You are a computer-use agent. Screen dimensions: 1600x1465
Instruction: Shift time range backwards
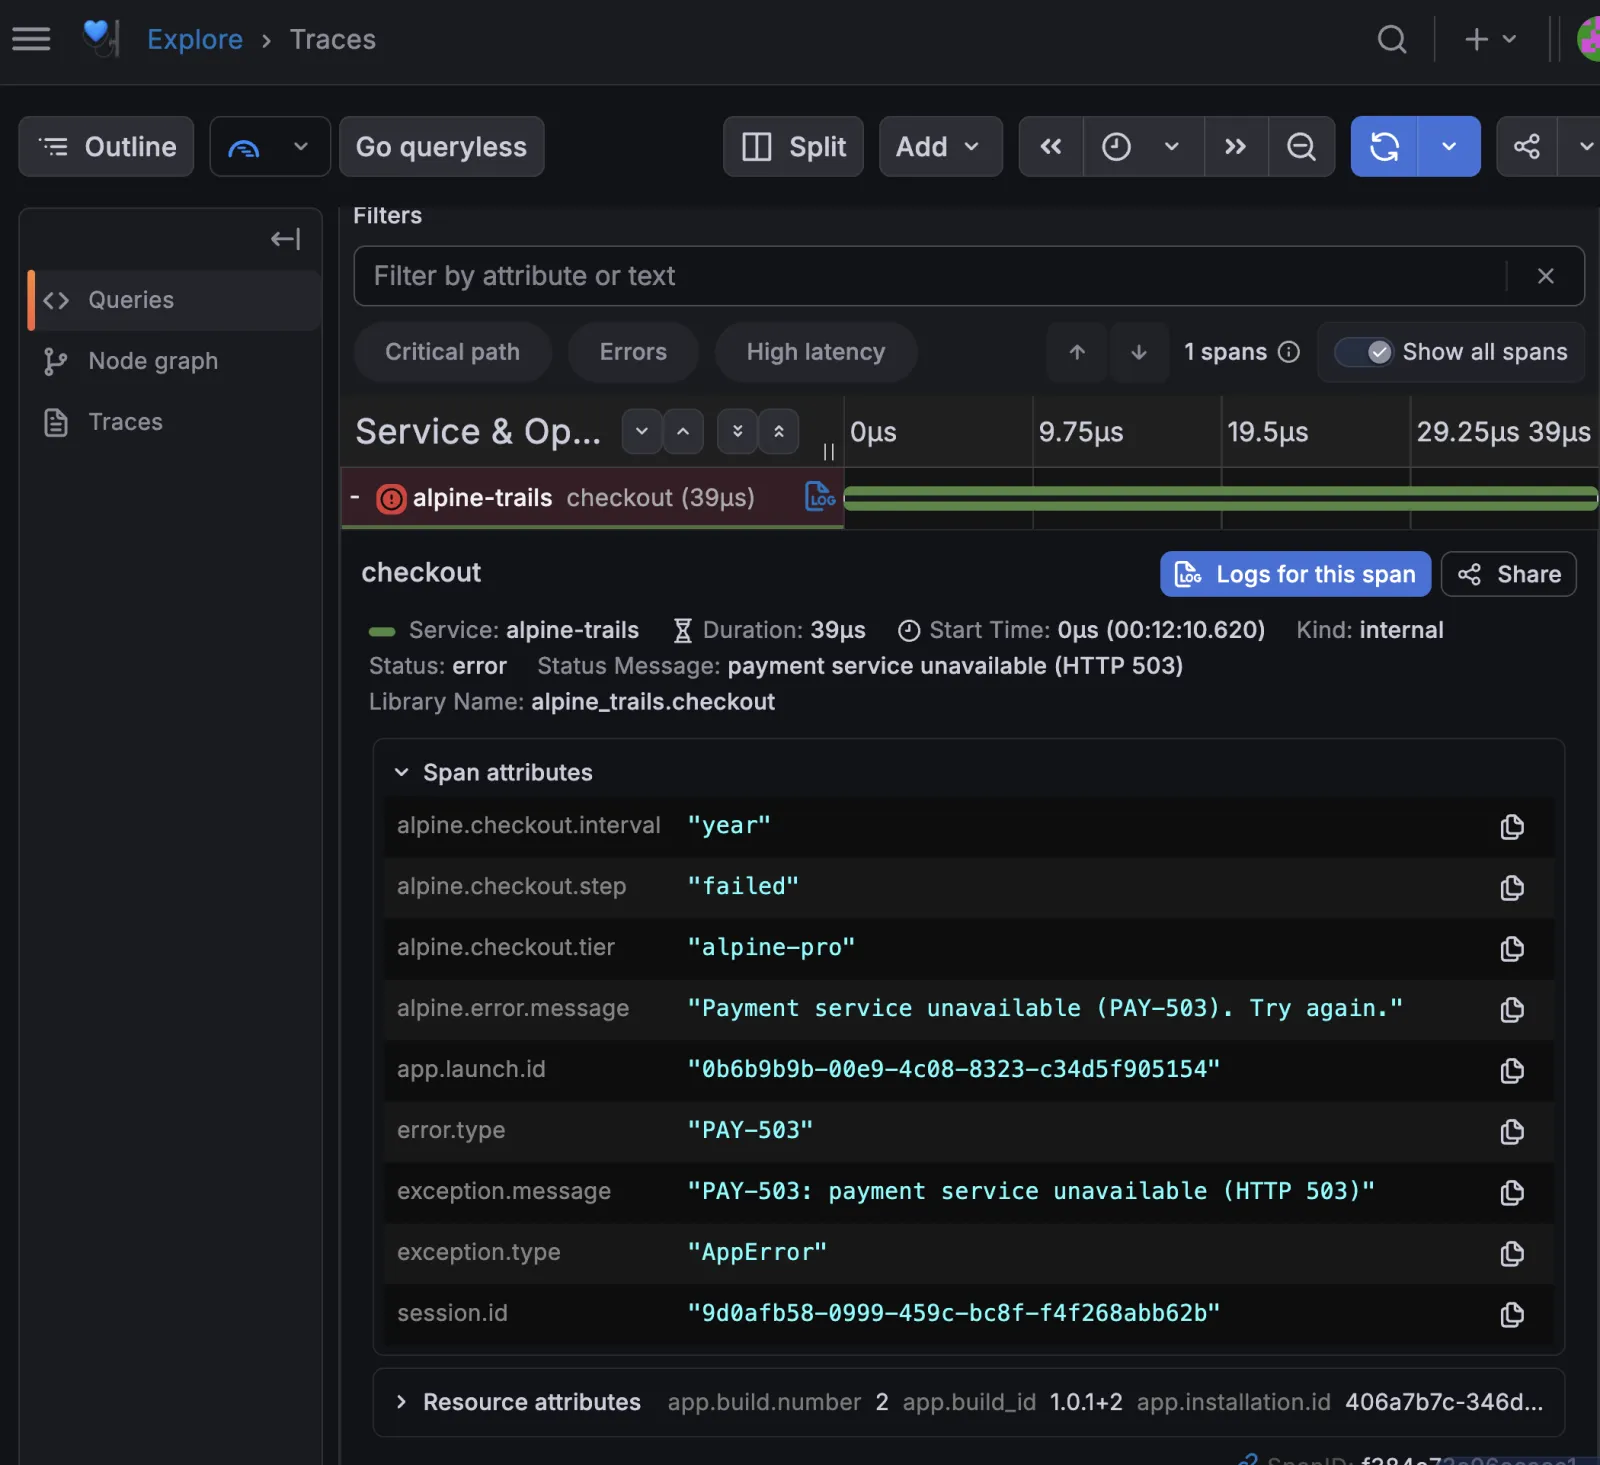[x=1051, y=147]
